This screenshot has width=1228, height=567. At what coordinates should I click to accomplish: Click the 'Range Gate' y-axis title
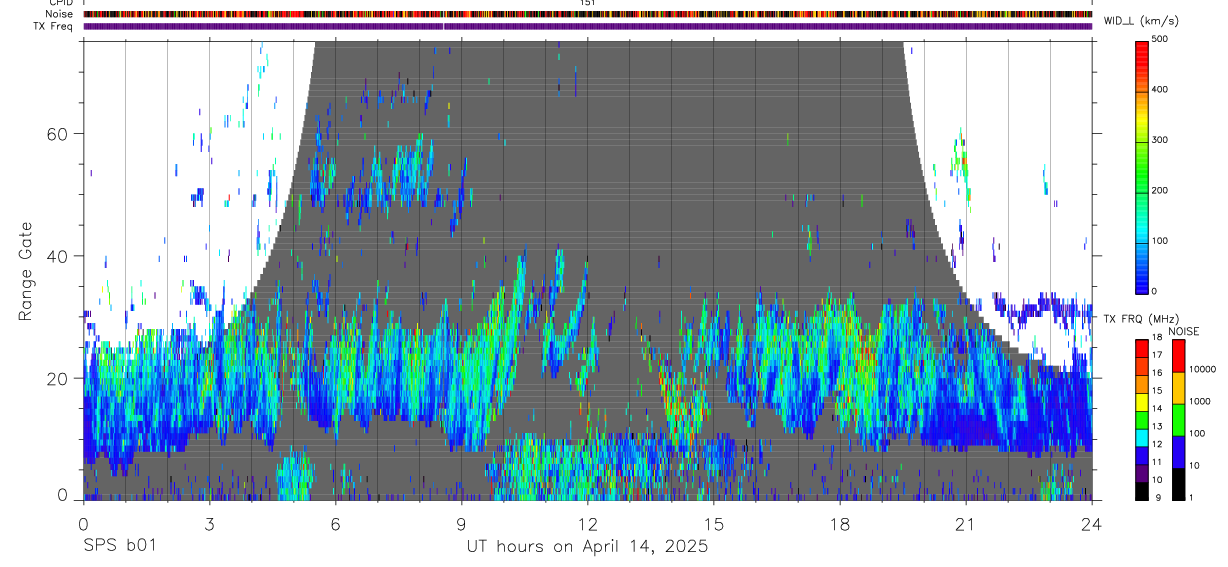point(26,272)
